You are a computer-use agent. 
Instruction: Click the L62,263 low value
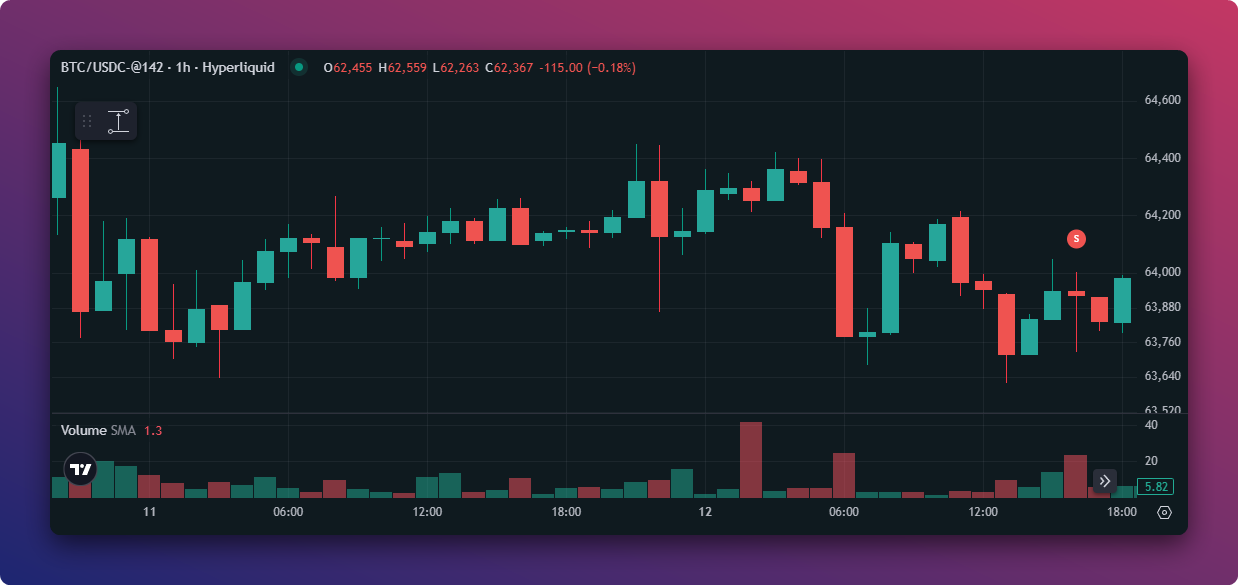(x=456, y=68)
